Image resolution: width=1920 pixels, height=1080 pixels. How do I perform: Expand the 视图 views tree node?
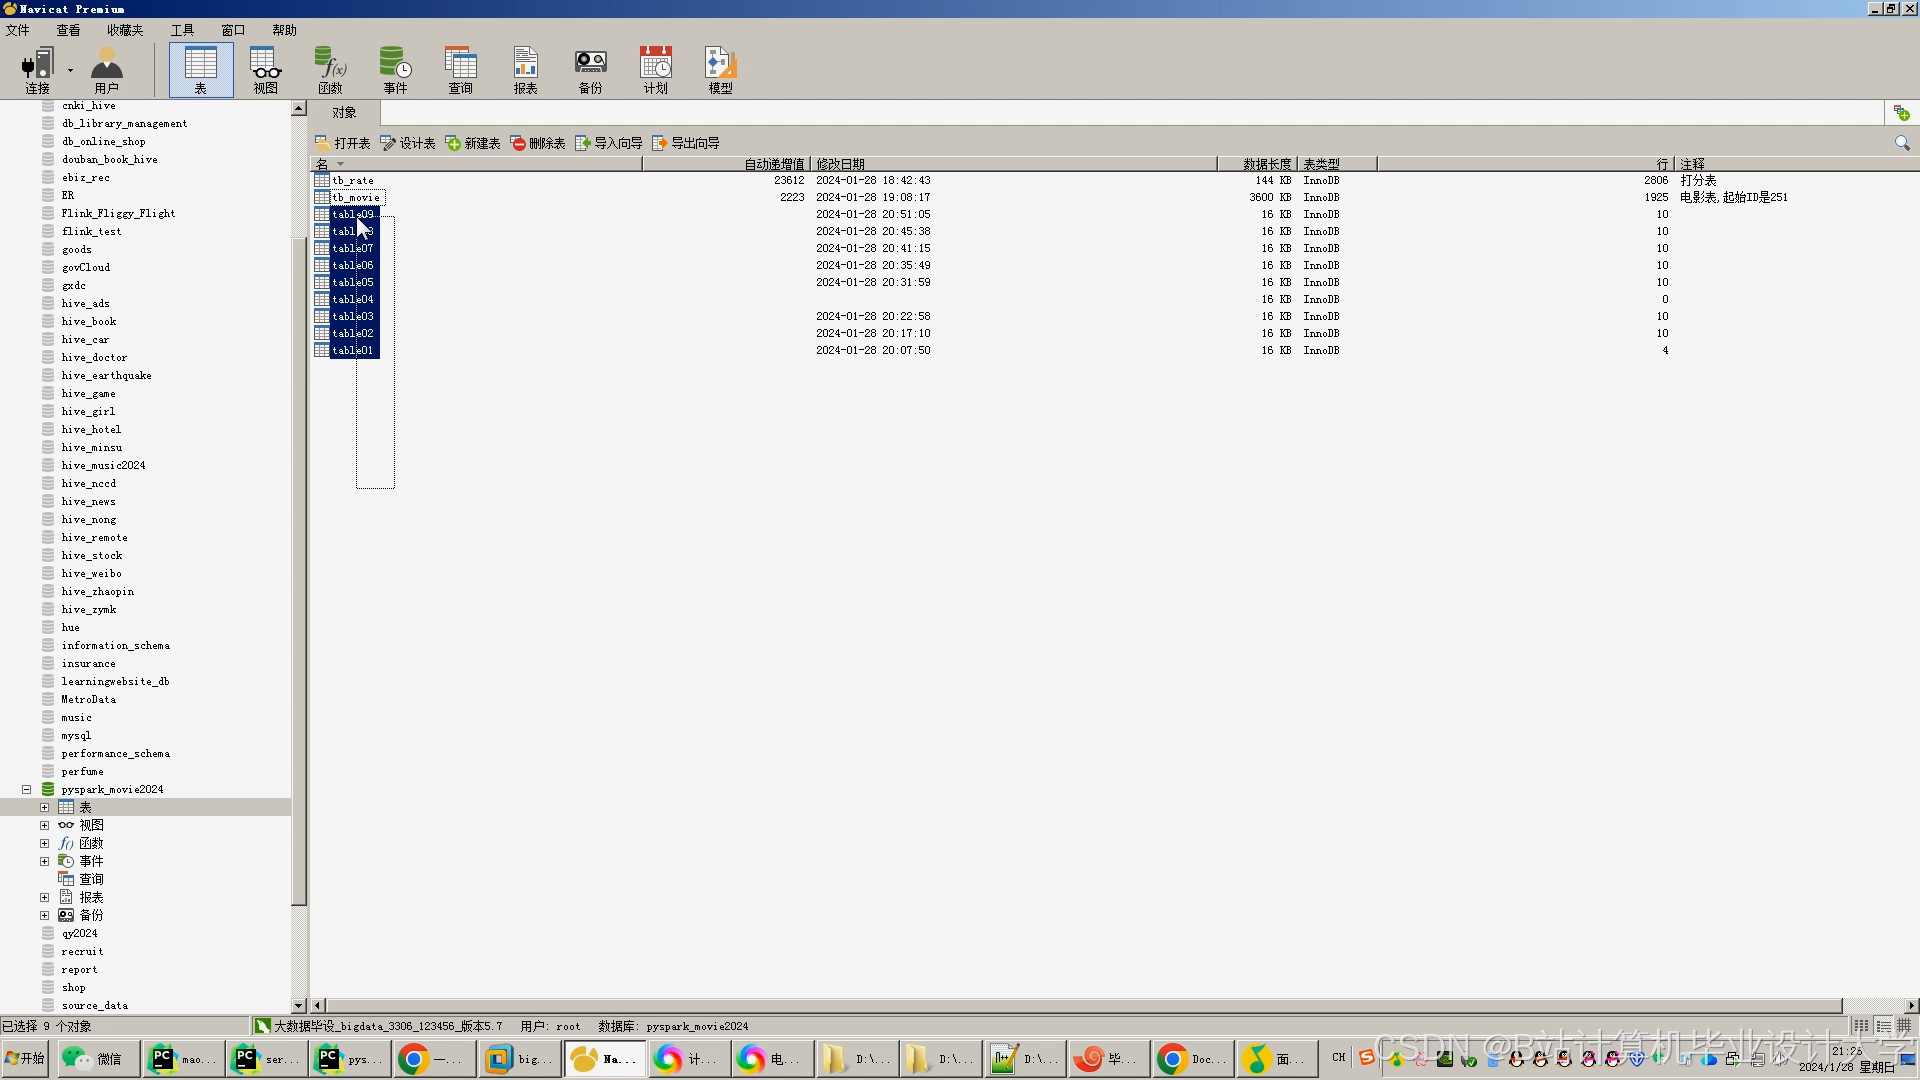tap(44, 826)
